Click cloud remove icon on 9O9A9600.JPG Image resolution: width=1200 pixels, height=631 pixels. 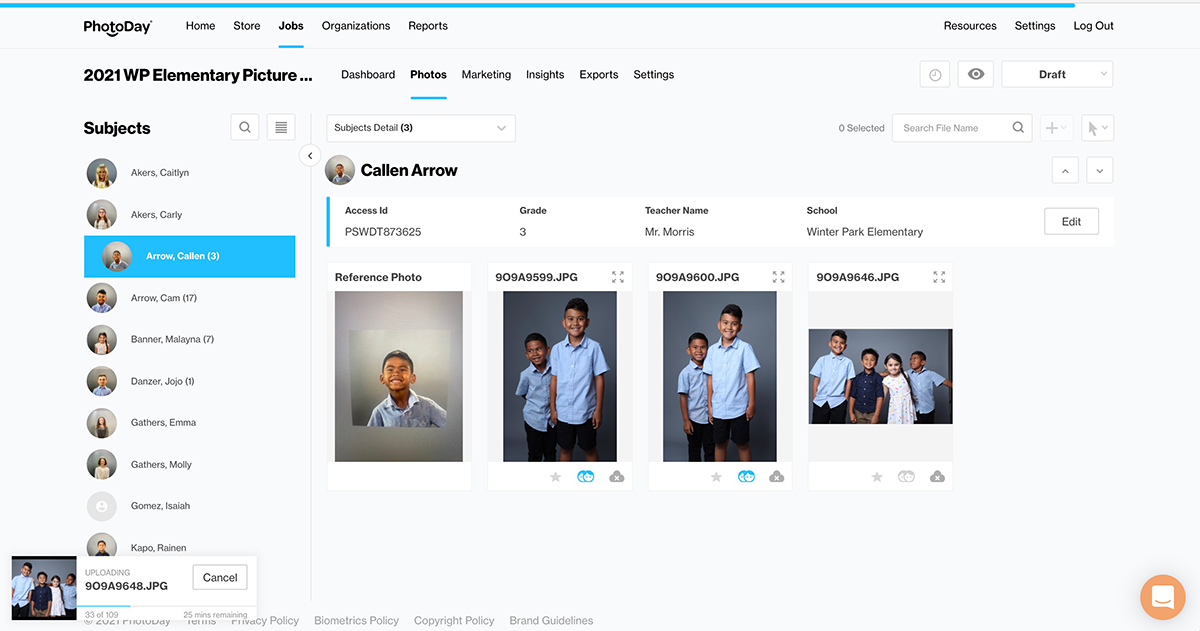coord(777,477)
